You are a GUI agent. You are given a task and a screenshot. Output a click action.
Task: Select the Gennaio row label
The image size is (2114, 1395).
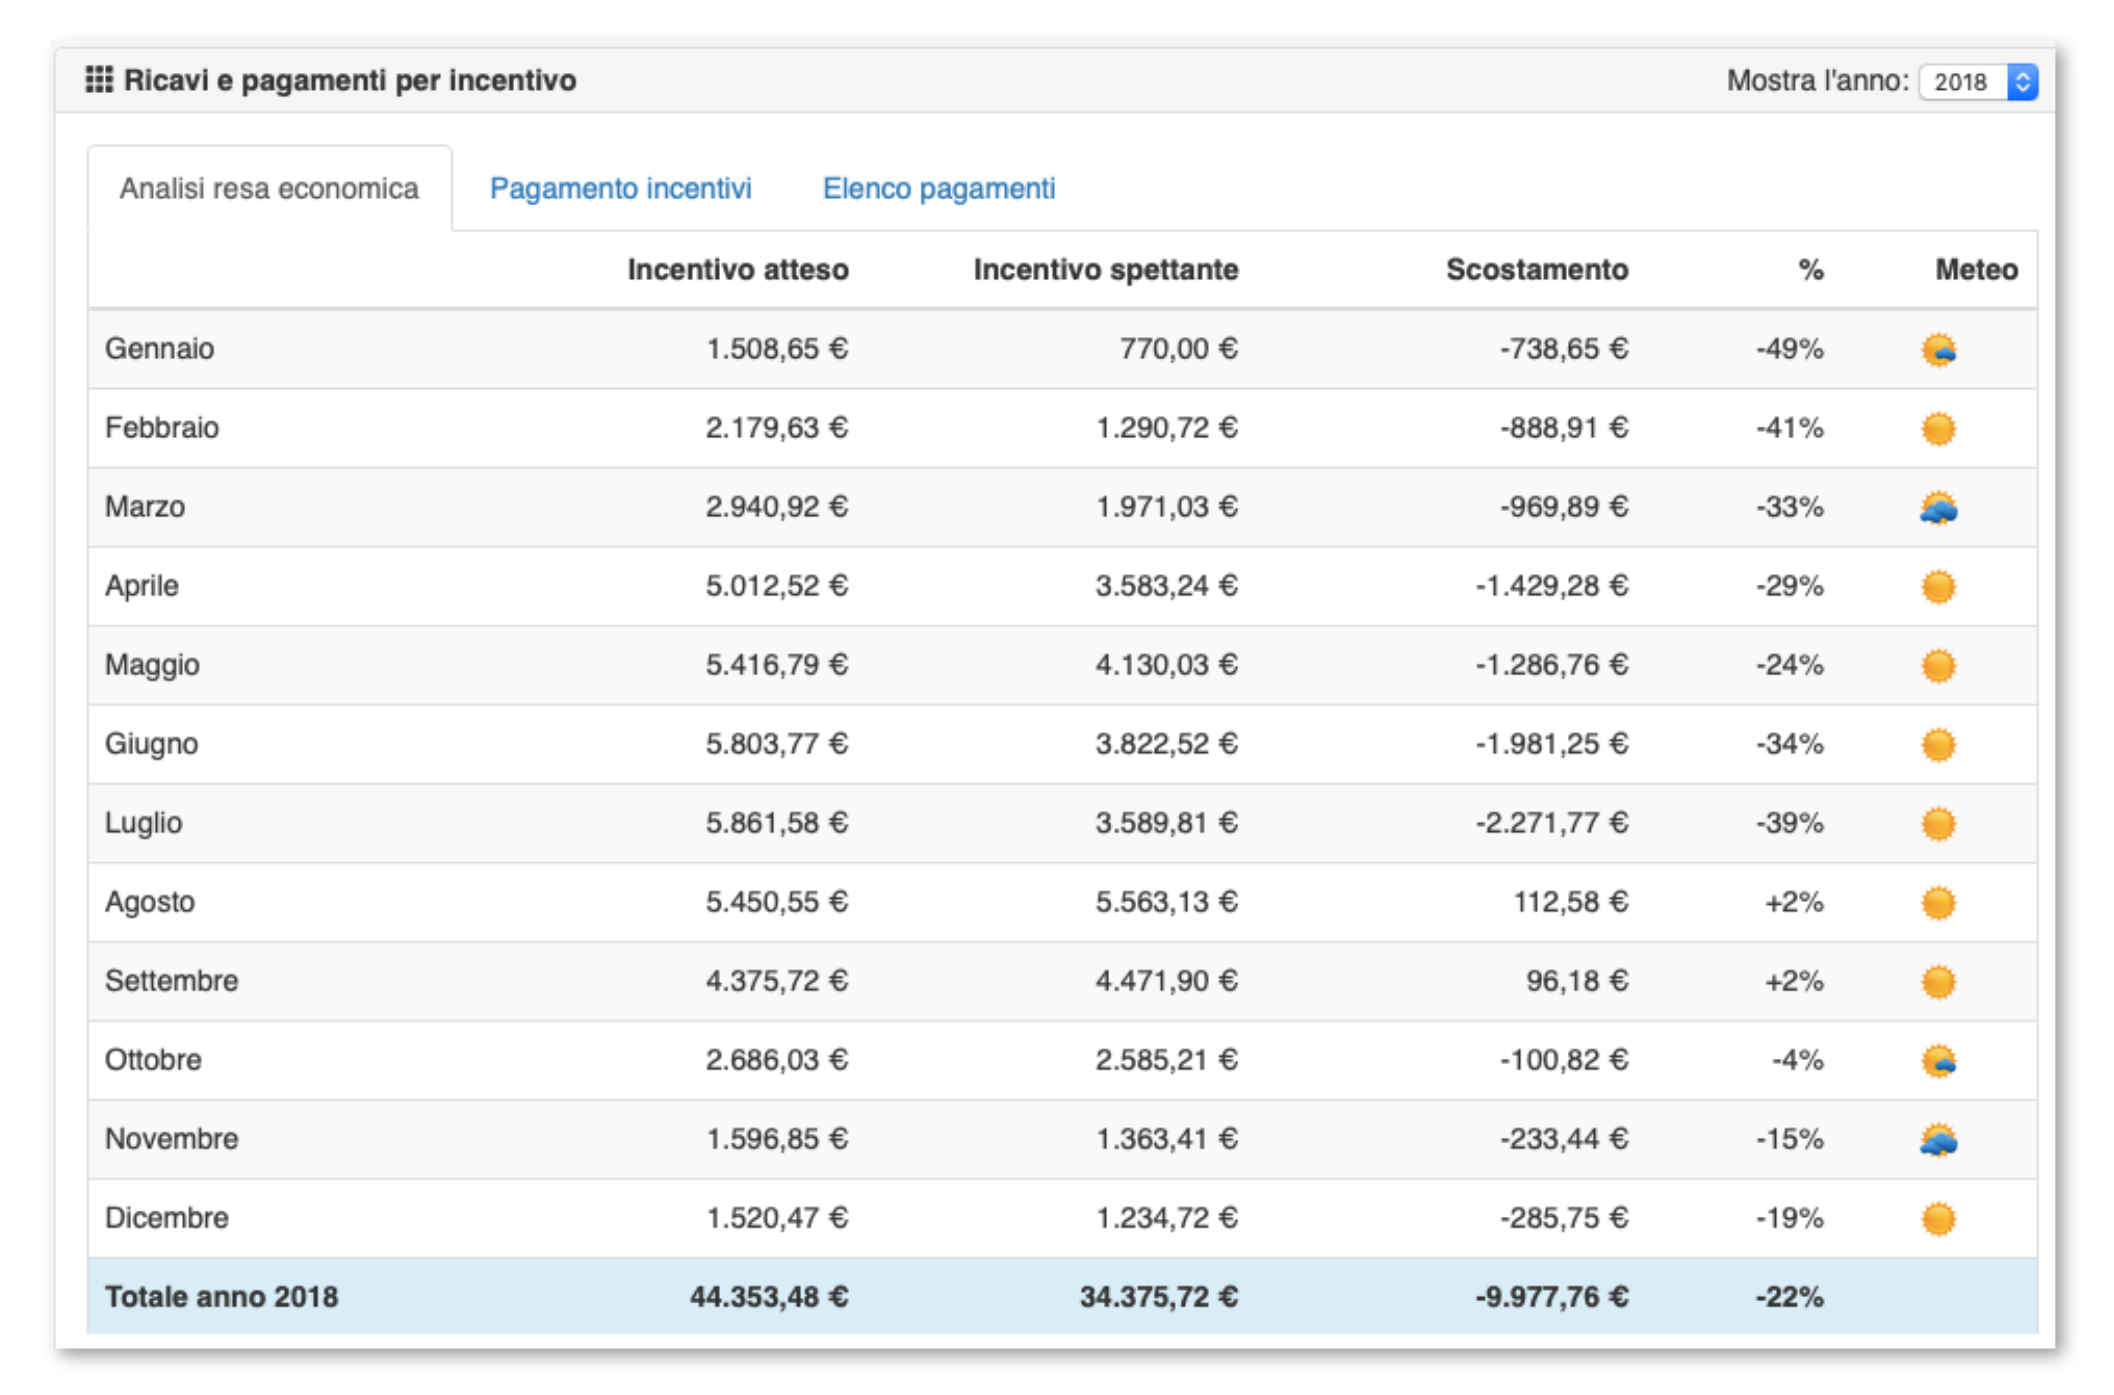159,348
